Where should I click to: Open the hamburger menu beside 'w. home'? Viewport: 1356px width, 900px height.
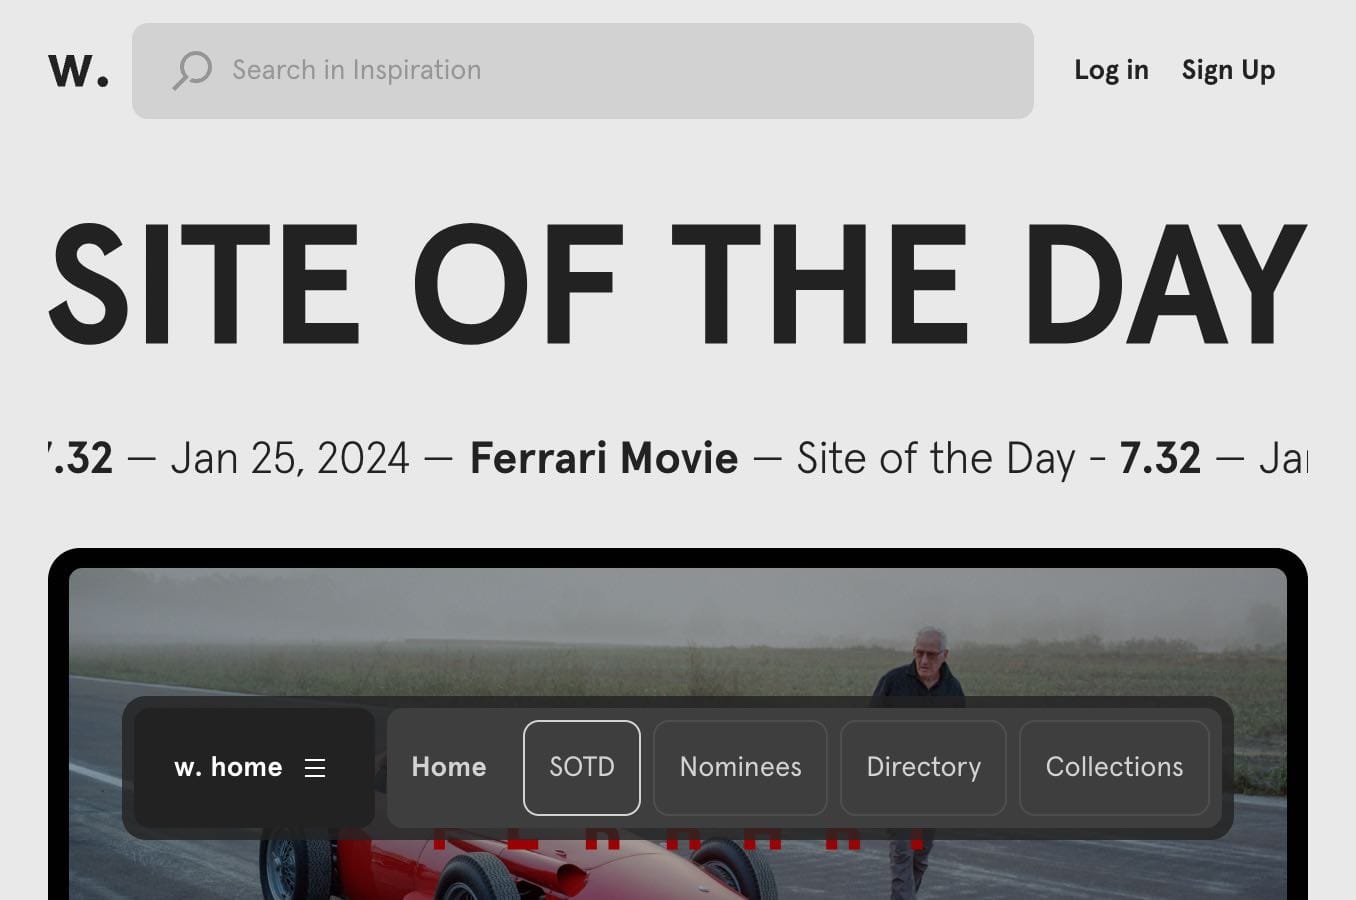[316, 768]
